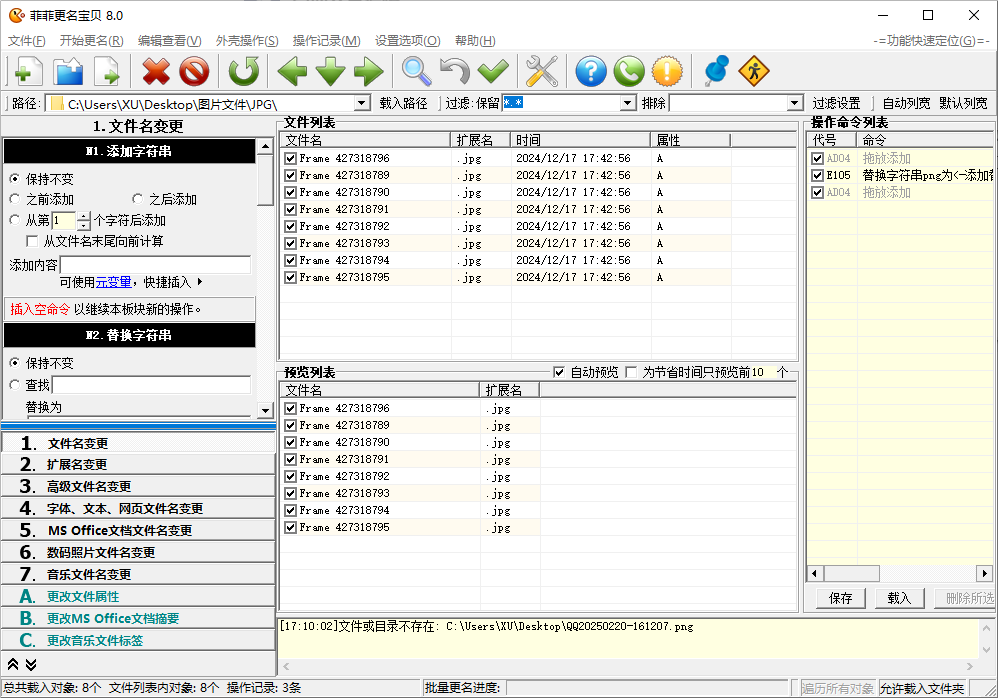Enable the 从文件名末尾向前计算 checkbox
The width and height of the screenshot is (998, 698).
tap(33, 241)
